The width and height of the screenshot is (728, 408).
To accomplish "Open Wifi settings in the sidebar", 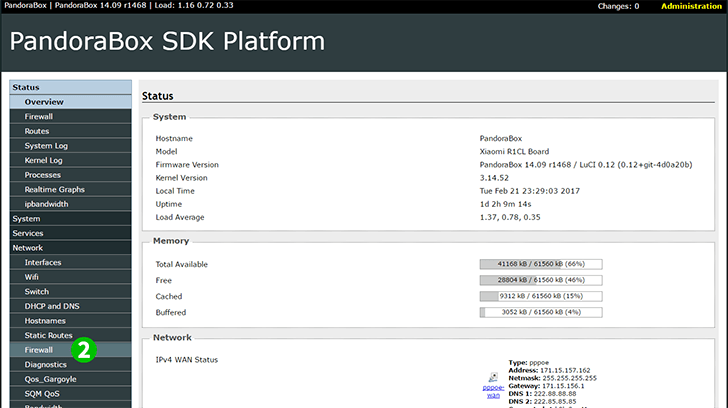I will point(34,277).
